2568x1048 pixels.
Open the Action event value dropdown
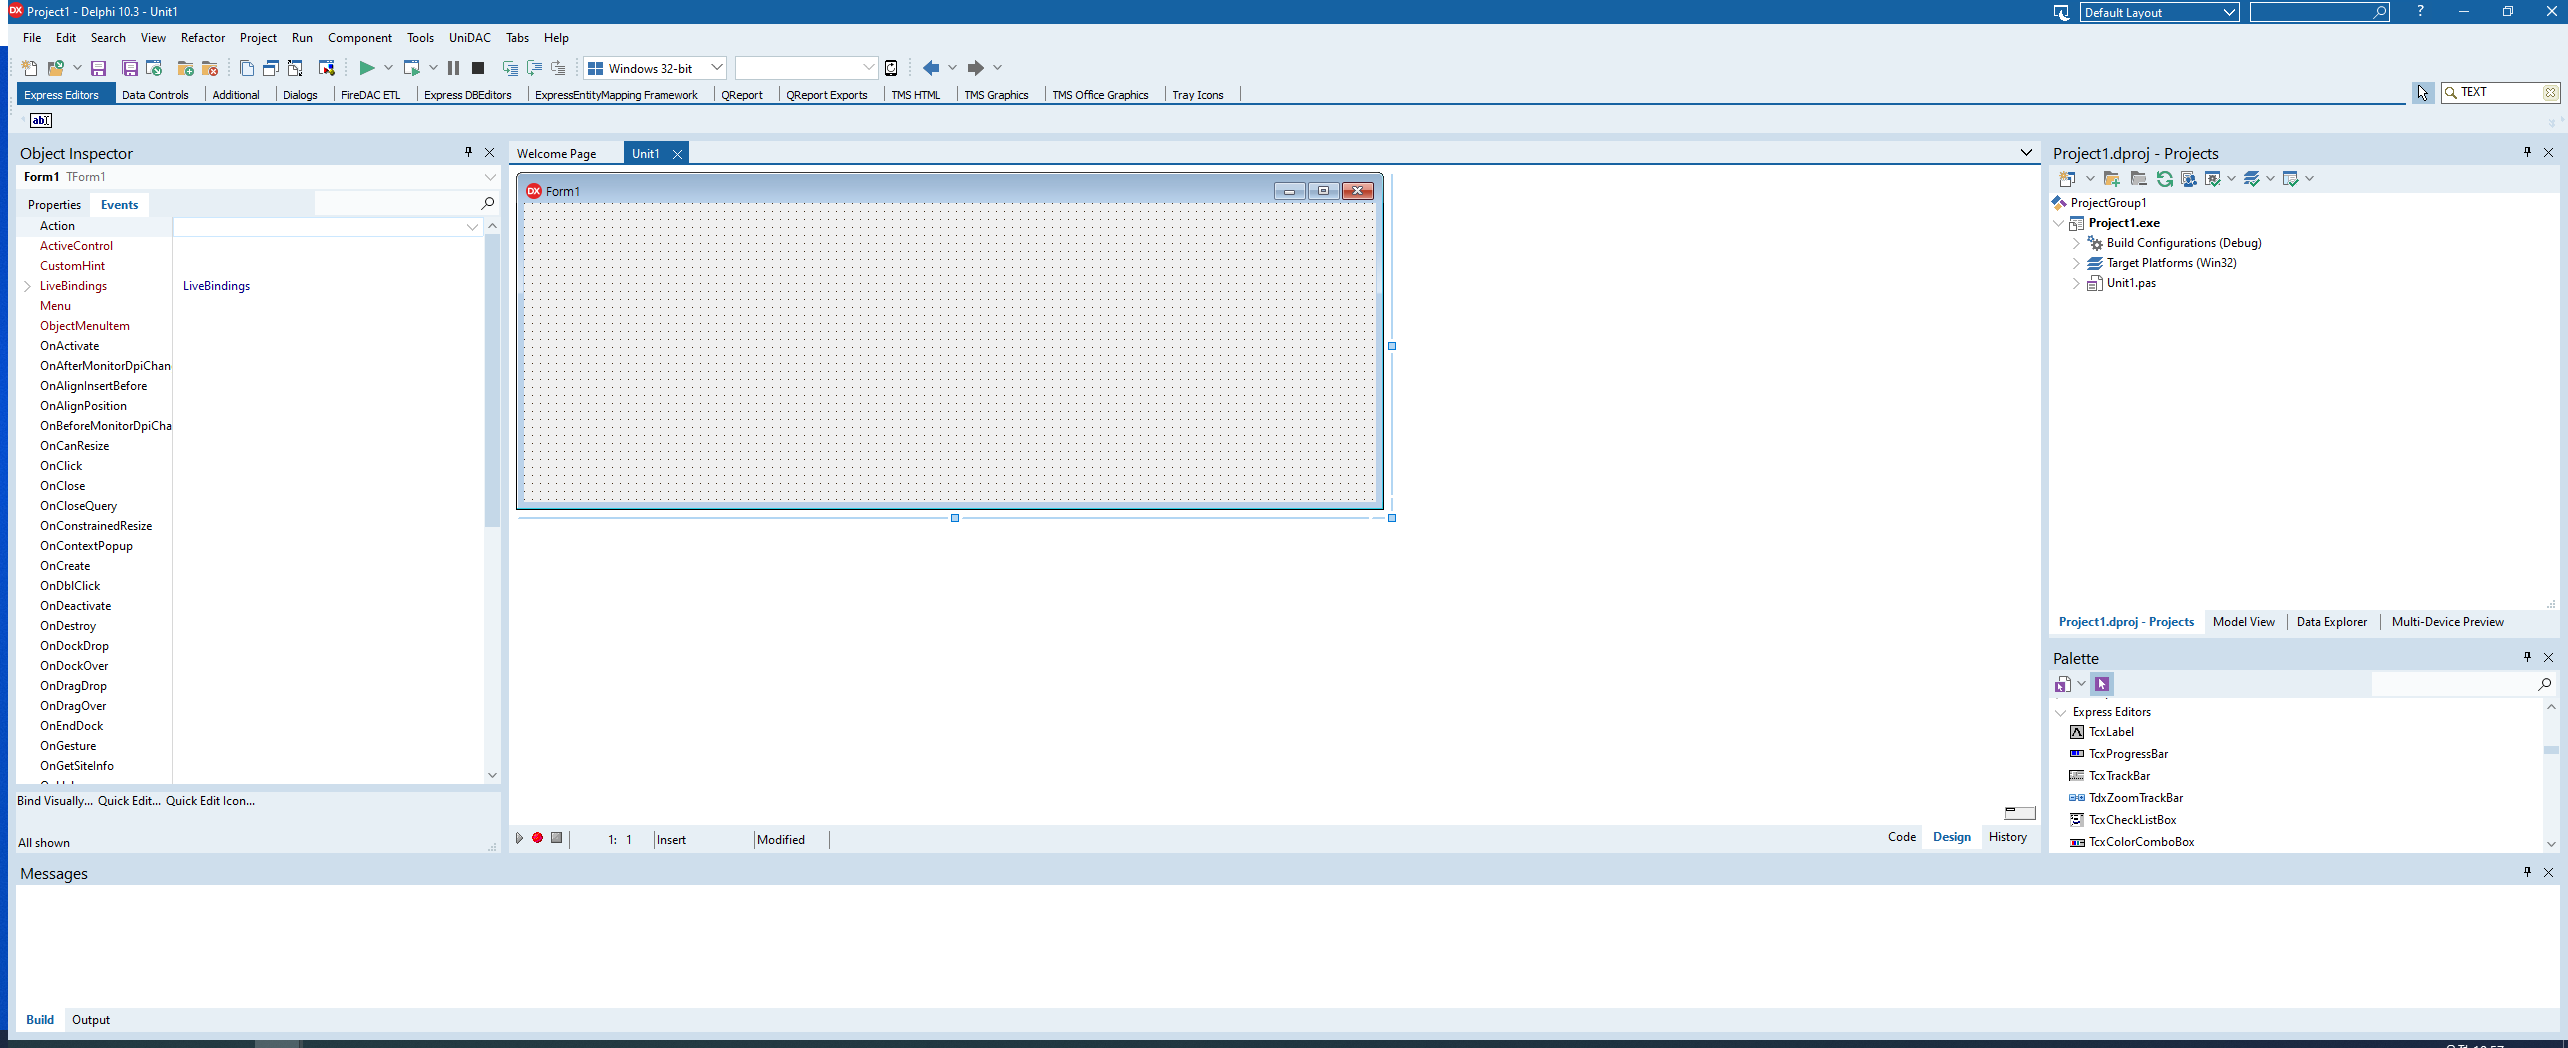point(472,227)
